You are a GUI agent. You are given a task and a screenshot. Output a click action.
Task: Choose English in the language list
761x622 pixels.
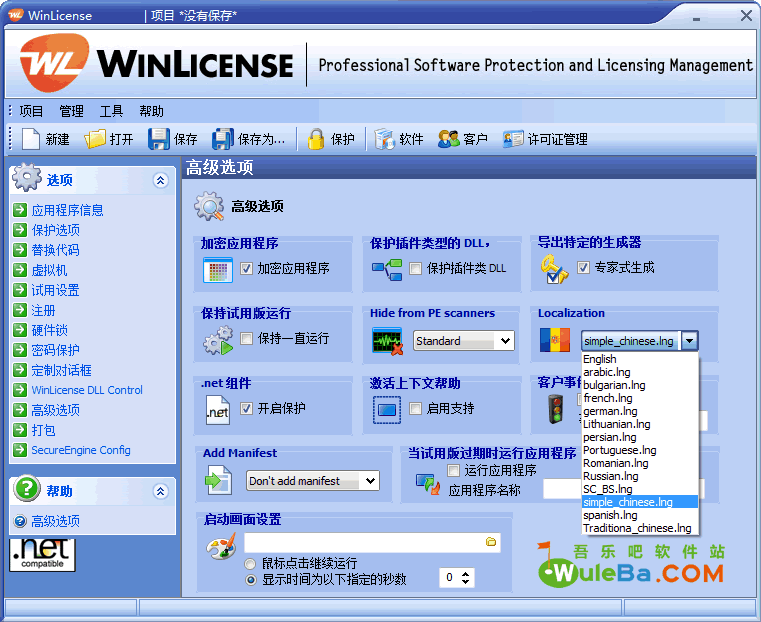[640, 359]
